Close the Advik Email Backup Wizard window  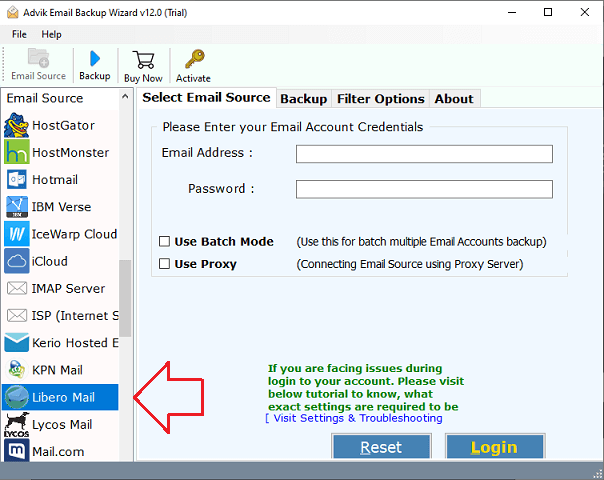pos(585,12)
